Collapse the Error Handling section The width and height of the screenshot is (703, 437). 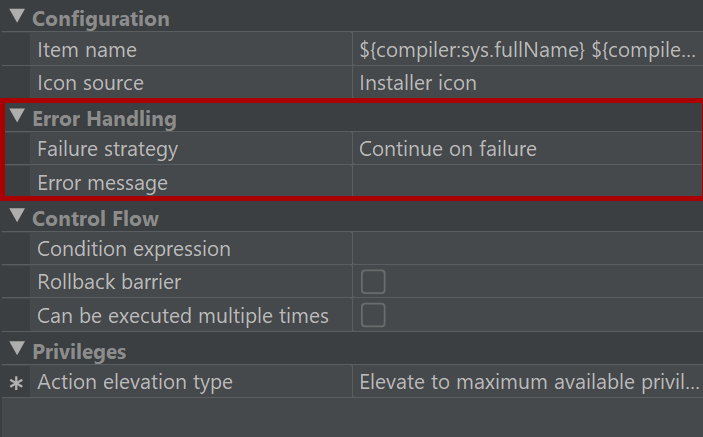coord(17,116)
